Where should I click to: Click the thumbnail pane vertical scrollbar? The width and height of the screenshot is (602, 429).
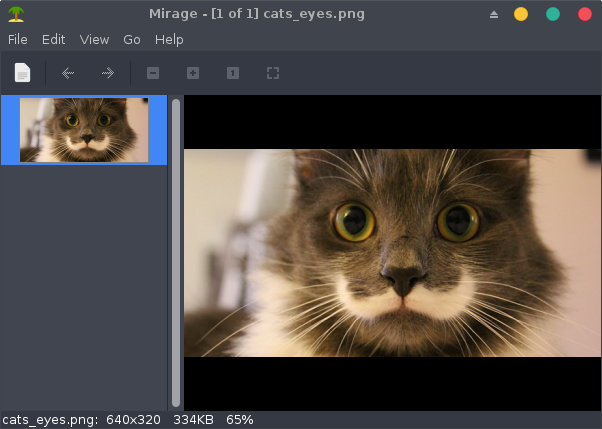click(176, 250)
